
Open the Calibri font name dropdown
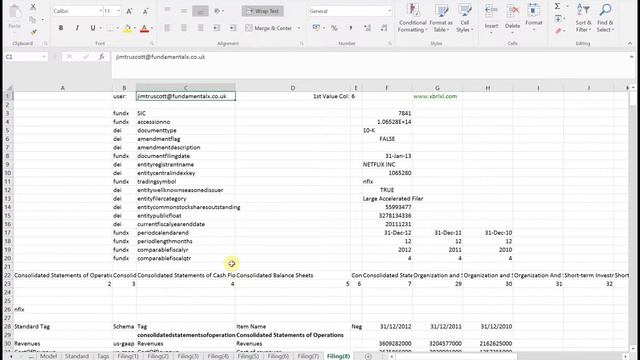coord(100,11)
